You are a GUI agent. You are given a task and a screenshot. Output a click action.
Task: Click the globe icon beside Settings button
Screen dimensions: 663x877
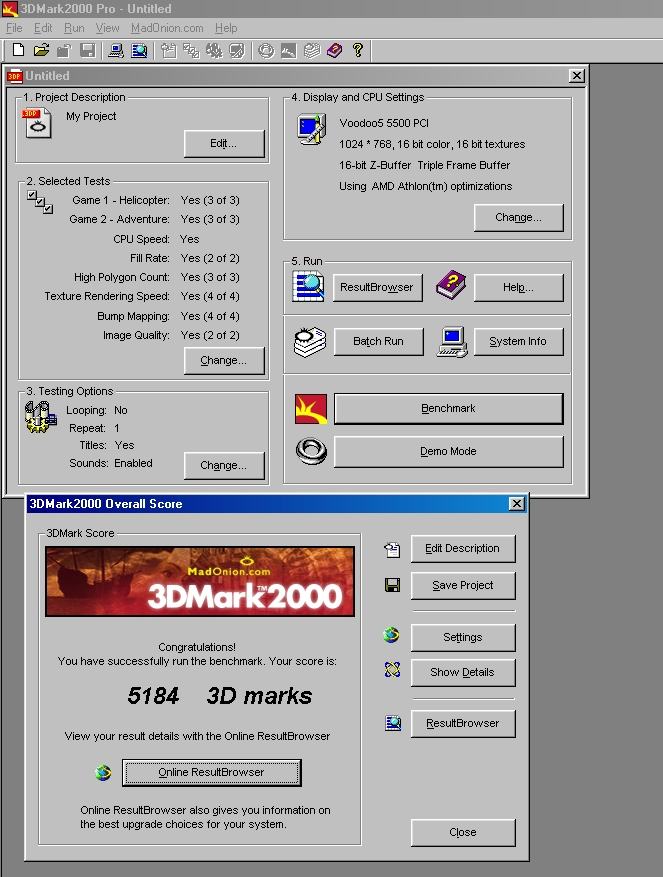click(x=392, y=635)
